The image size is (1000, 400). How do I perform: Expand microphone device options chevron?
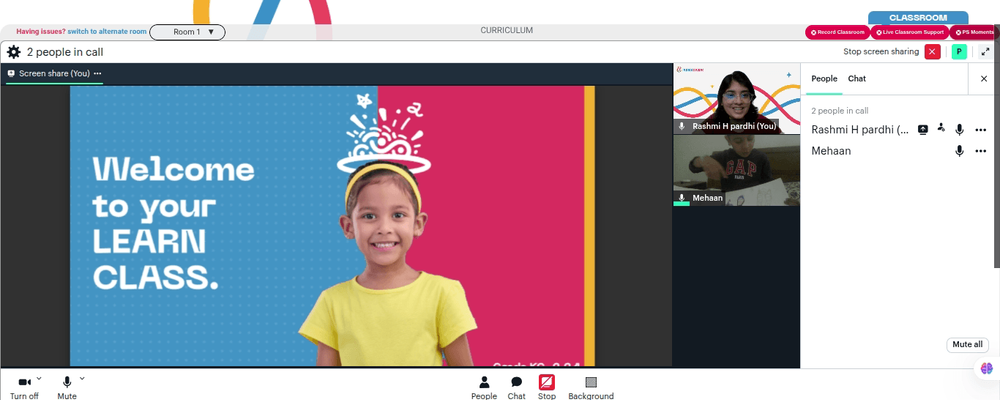(x=82, y=378)
